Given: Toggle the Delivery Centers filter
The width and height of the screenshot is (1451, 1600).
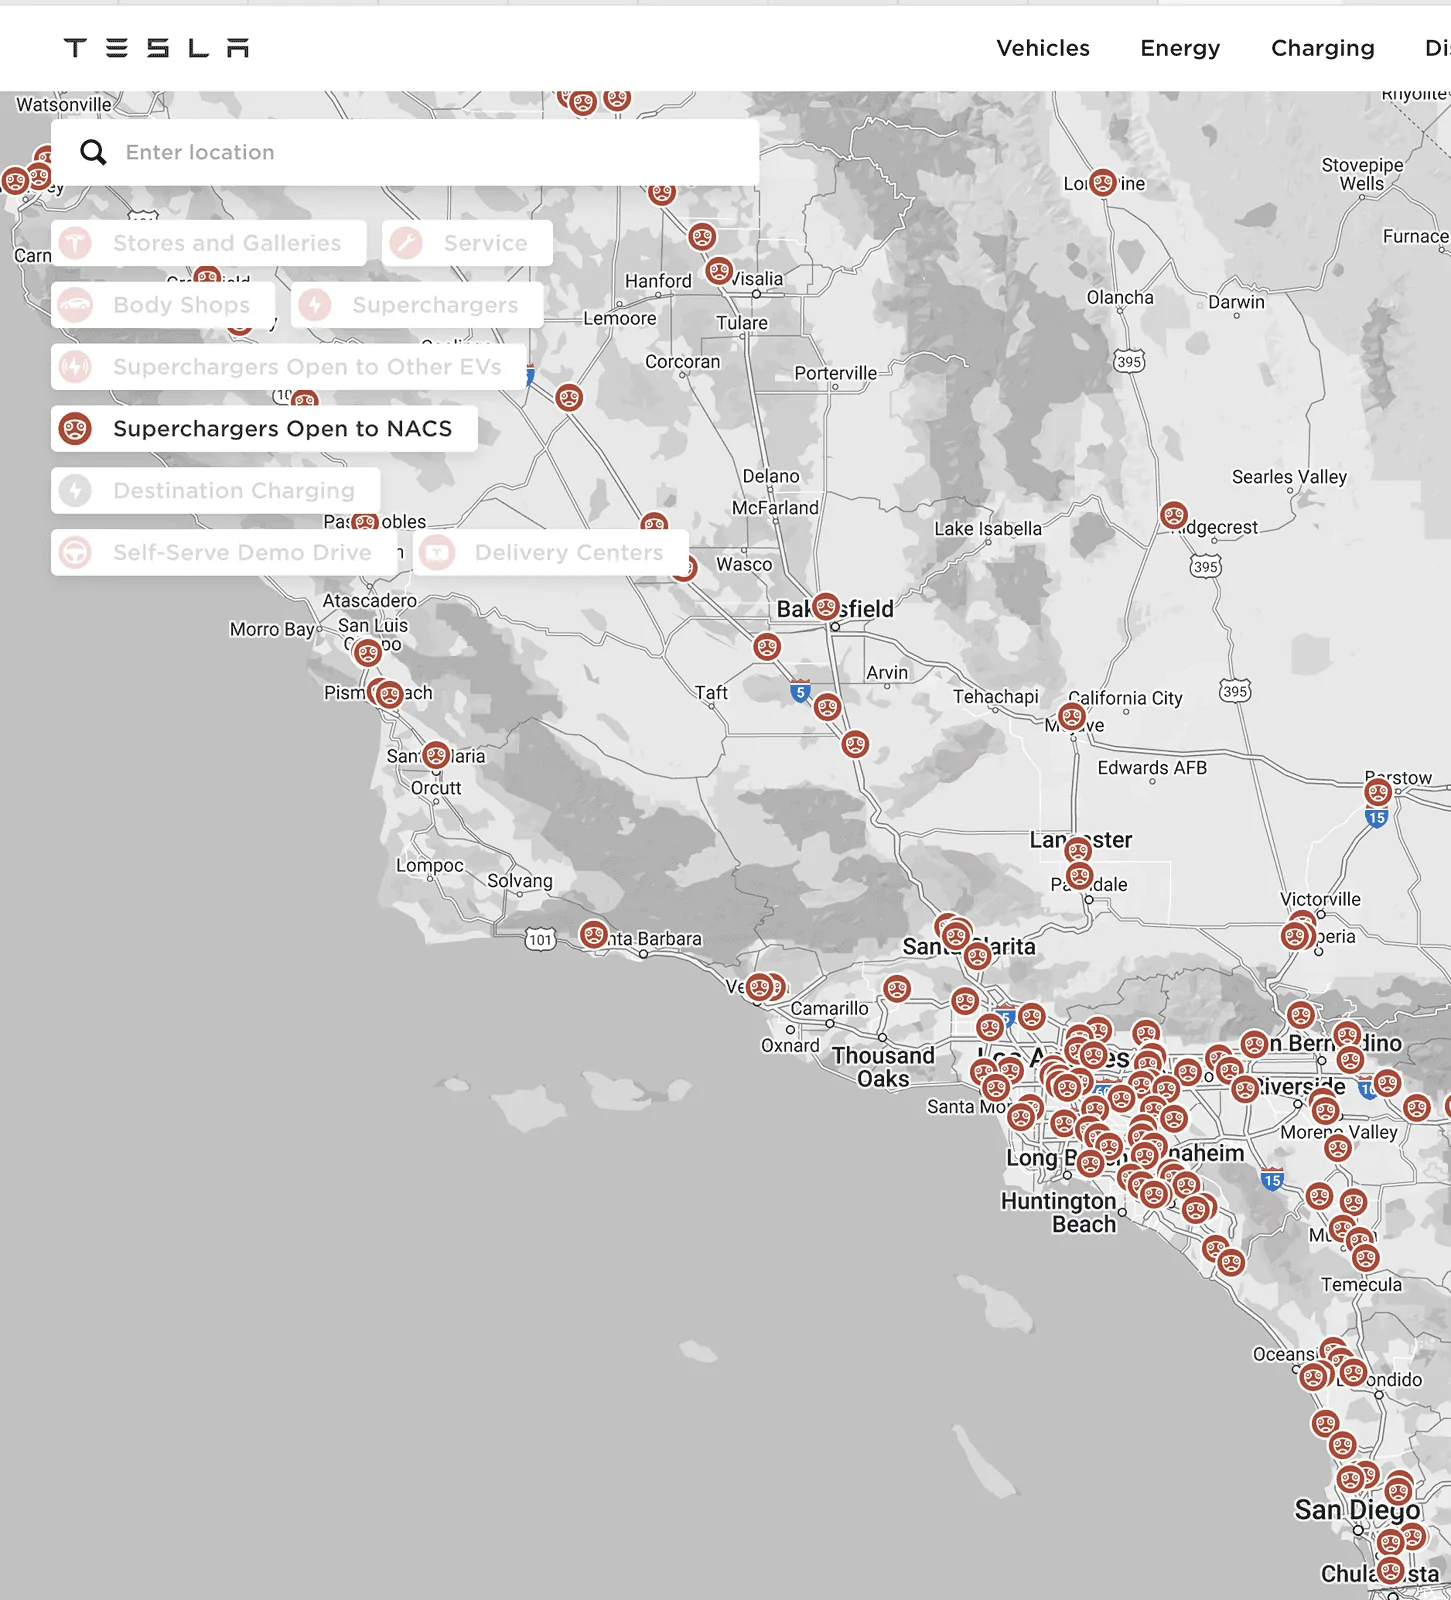Looking at the screenshot, I should click(551, 552).
